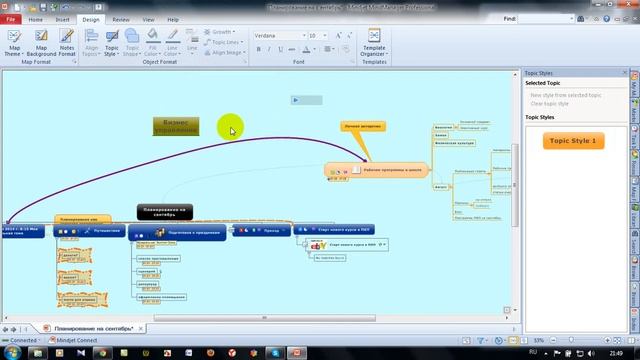Image resolution: width=640 pixels, height=360 pixels.
Task: Open the Chrome taskbar icon
Action: pyautogui.click(x=102, y=353)
